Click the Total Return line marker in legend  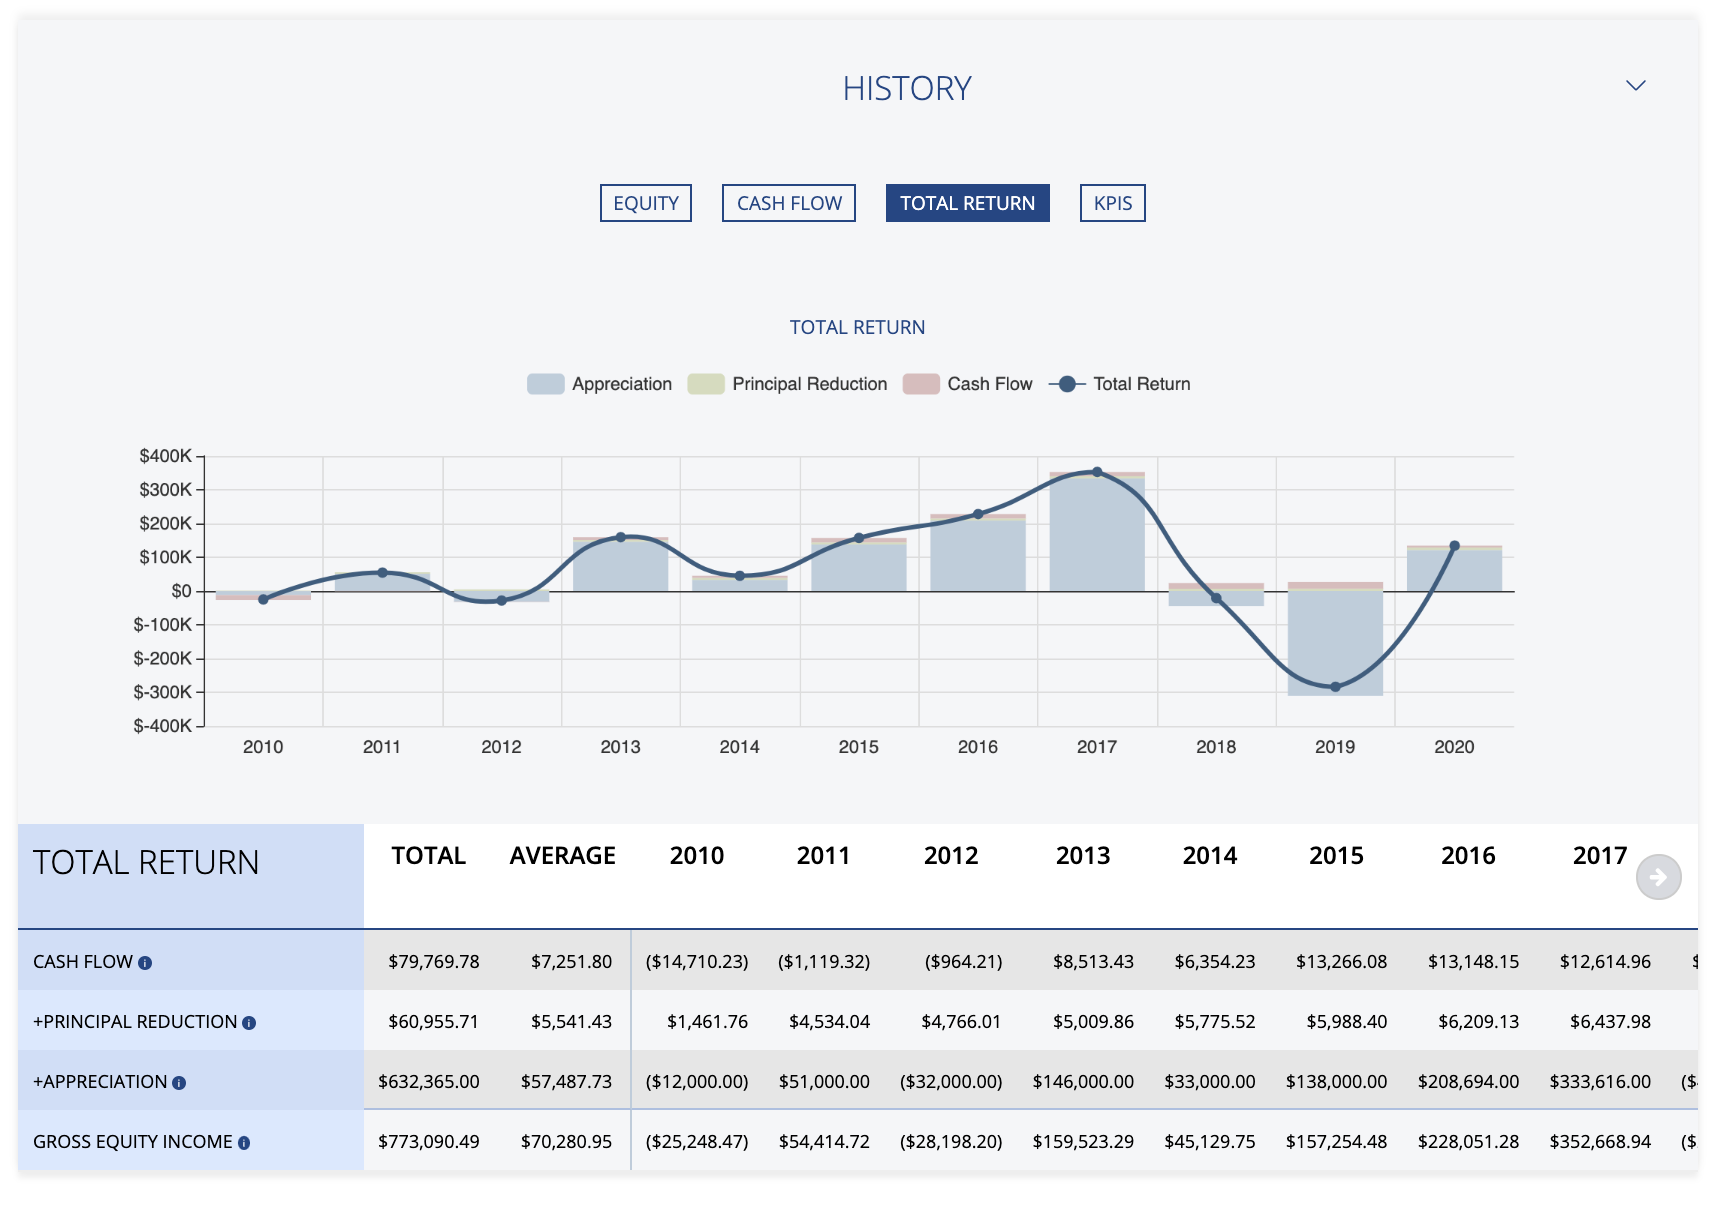[x=1066, y=384]
